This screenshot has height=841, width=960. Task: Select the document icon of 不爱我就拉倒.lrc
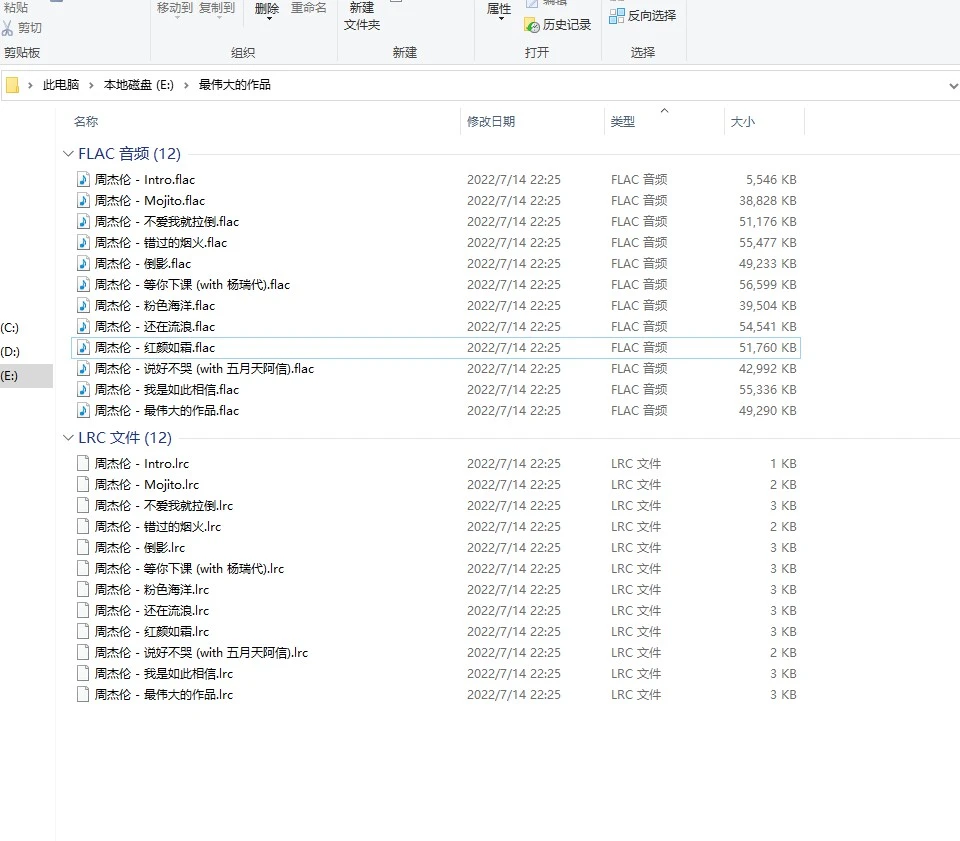pyautogui.click(x=83, y=505)
